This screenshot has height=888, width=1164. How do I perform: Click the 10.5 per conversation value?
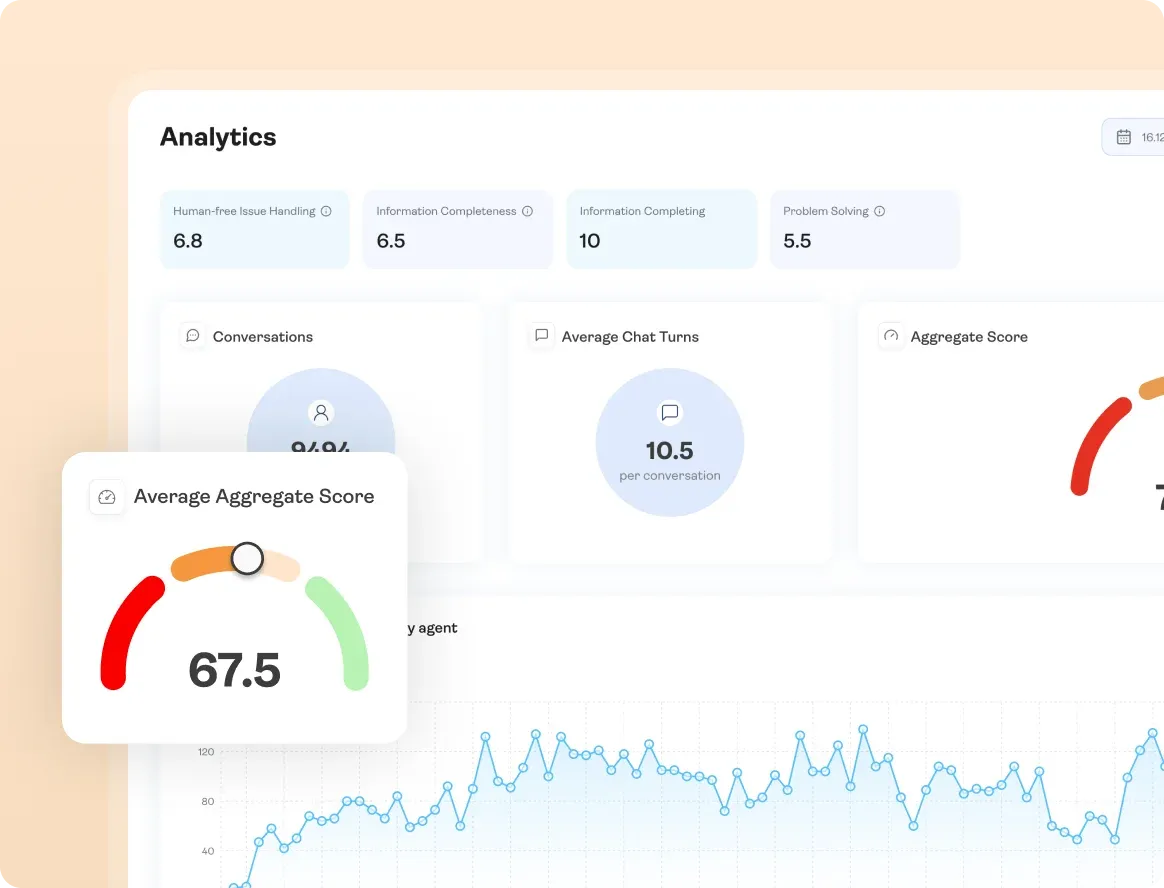[x=670, y=450]
